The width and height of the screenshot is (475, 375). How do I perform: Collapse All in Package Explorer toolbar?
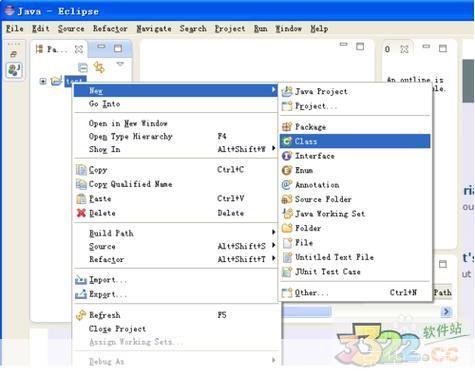pyautogui.click(x=83, y=68)
